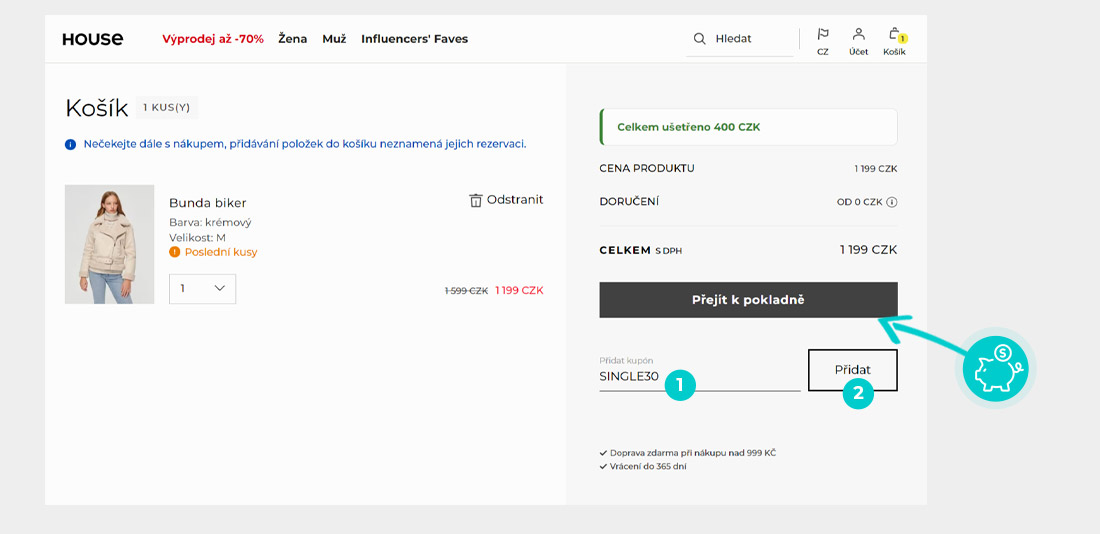The image size is (1100, 534).
Task: Open the Účet account icon
Action: (858, 34)
